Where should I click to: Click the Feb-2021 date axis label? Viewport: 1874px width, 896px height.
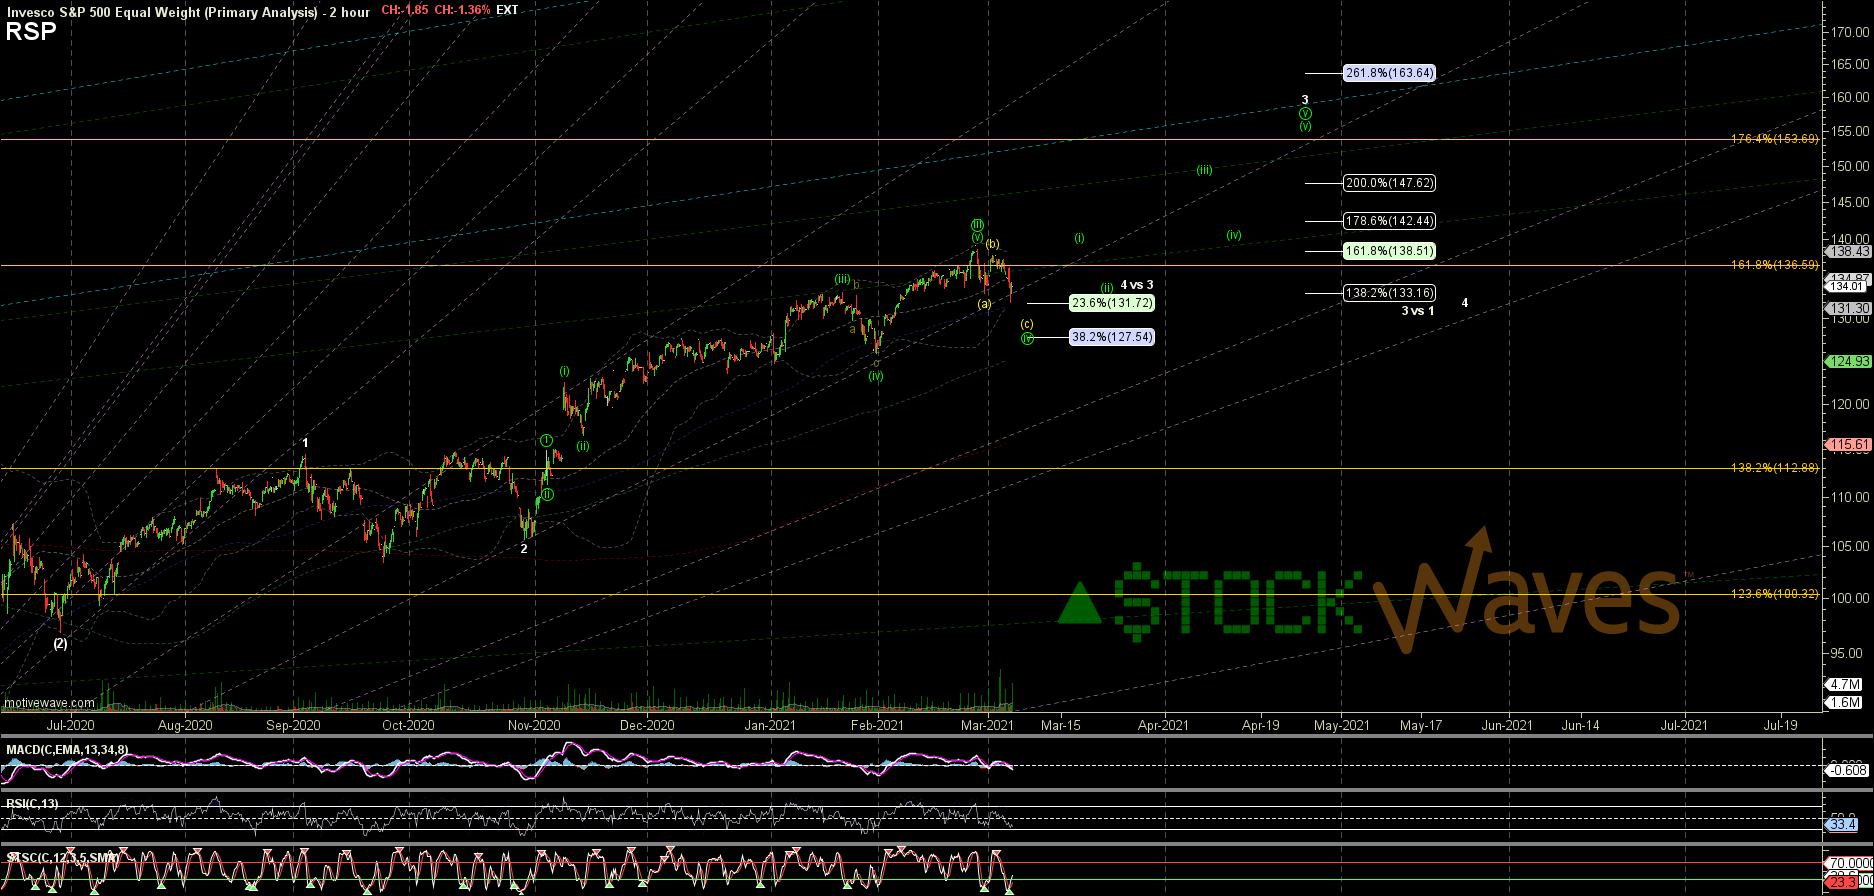(x=879, y=725)
